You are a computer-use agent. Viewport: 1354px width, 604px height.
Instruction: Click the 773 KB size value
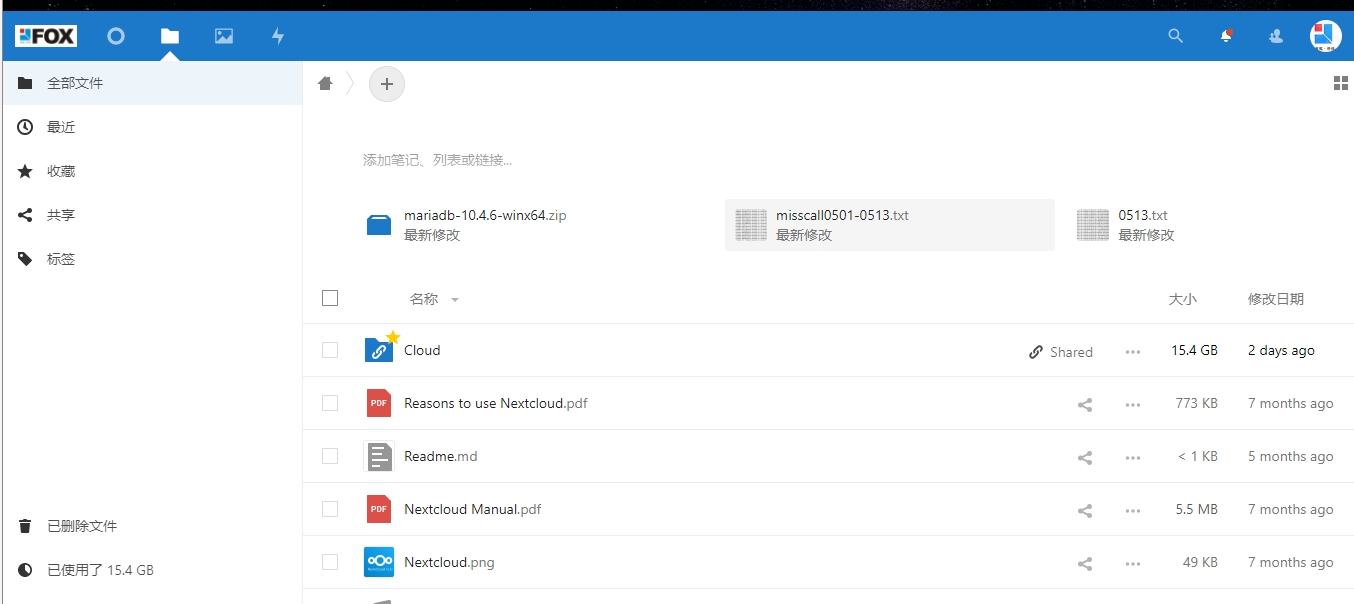pos(1196,403)
